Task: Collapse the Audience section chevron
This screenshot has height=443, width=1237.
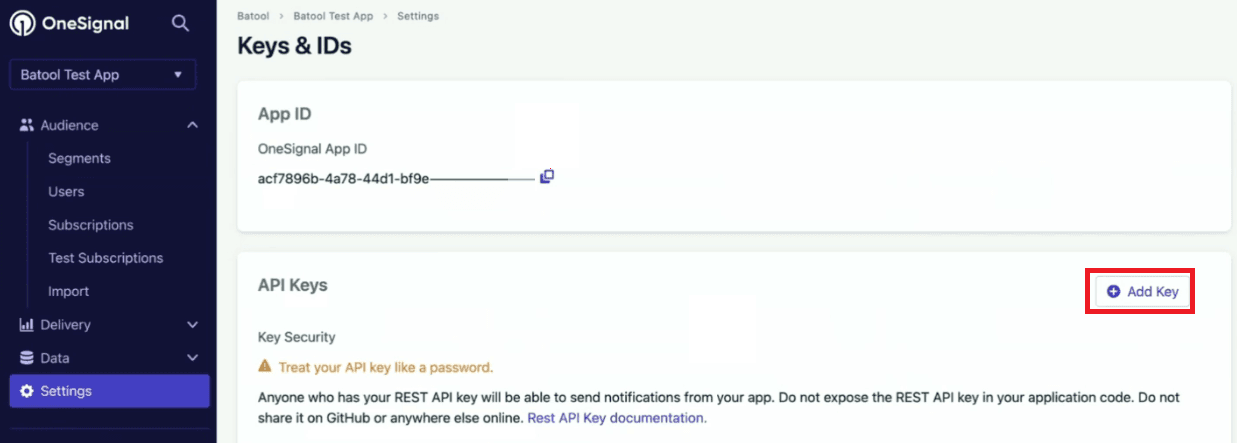Action: point(193,125)
